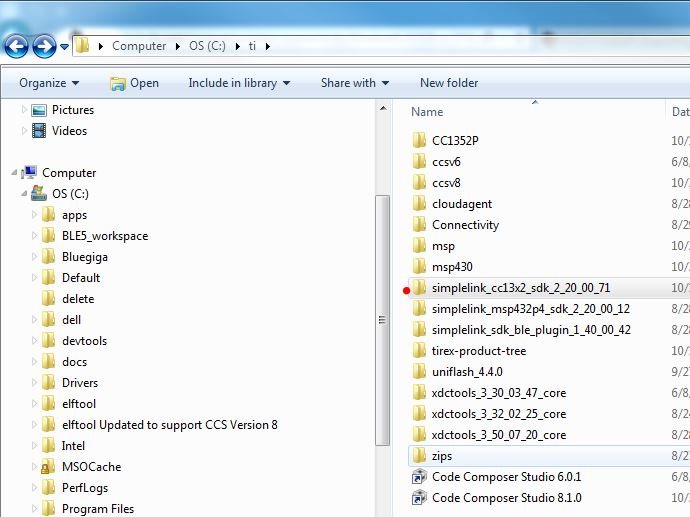Expand the BLE5_workspace tree node
Image resolution: width=690 pixels, height=517 pixels.
point(34,236)
